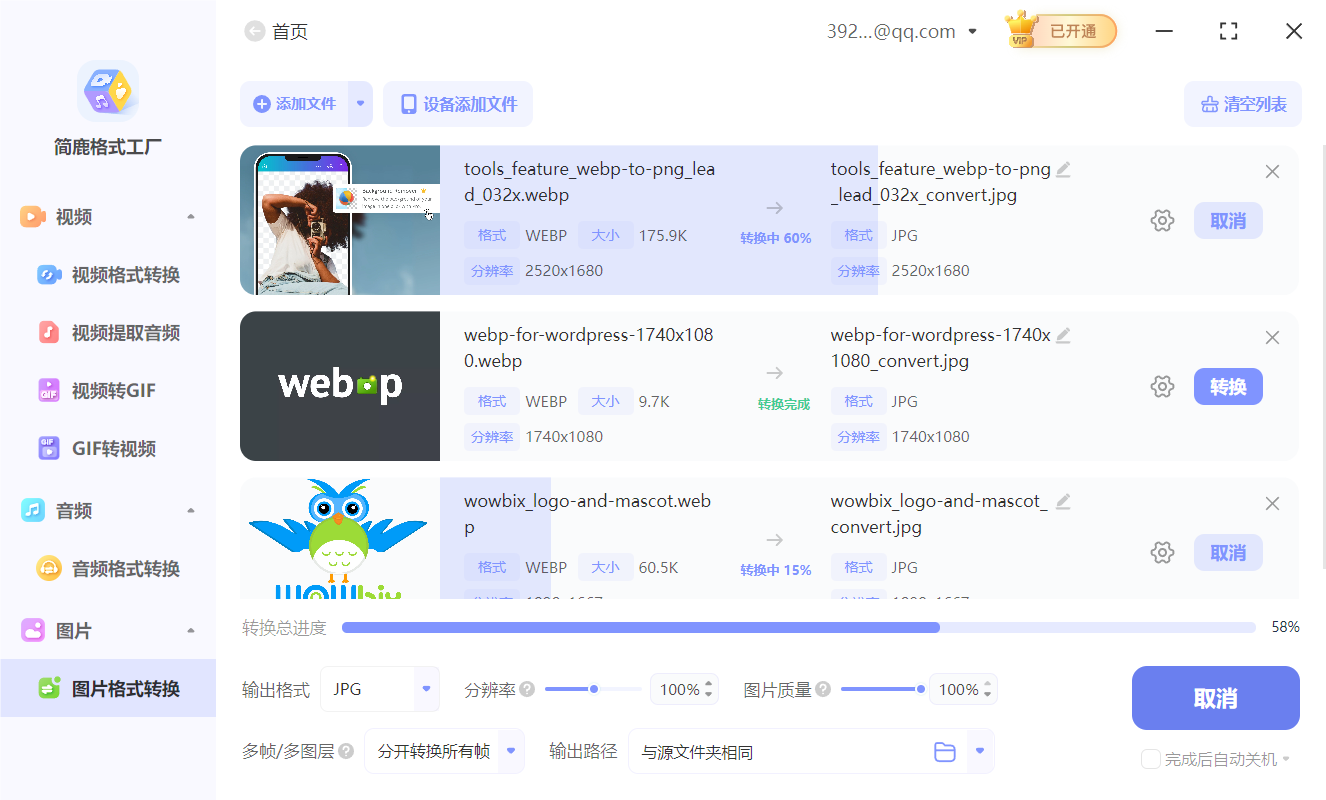Click the 清空列表 button
The height and width of the screenshot is (800, 1326).
[1242, 104]
